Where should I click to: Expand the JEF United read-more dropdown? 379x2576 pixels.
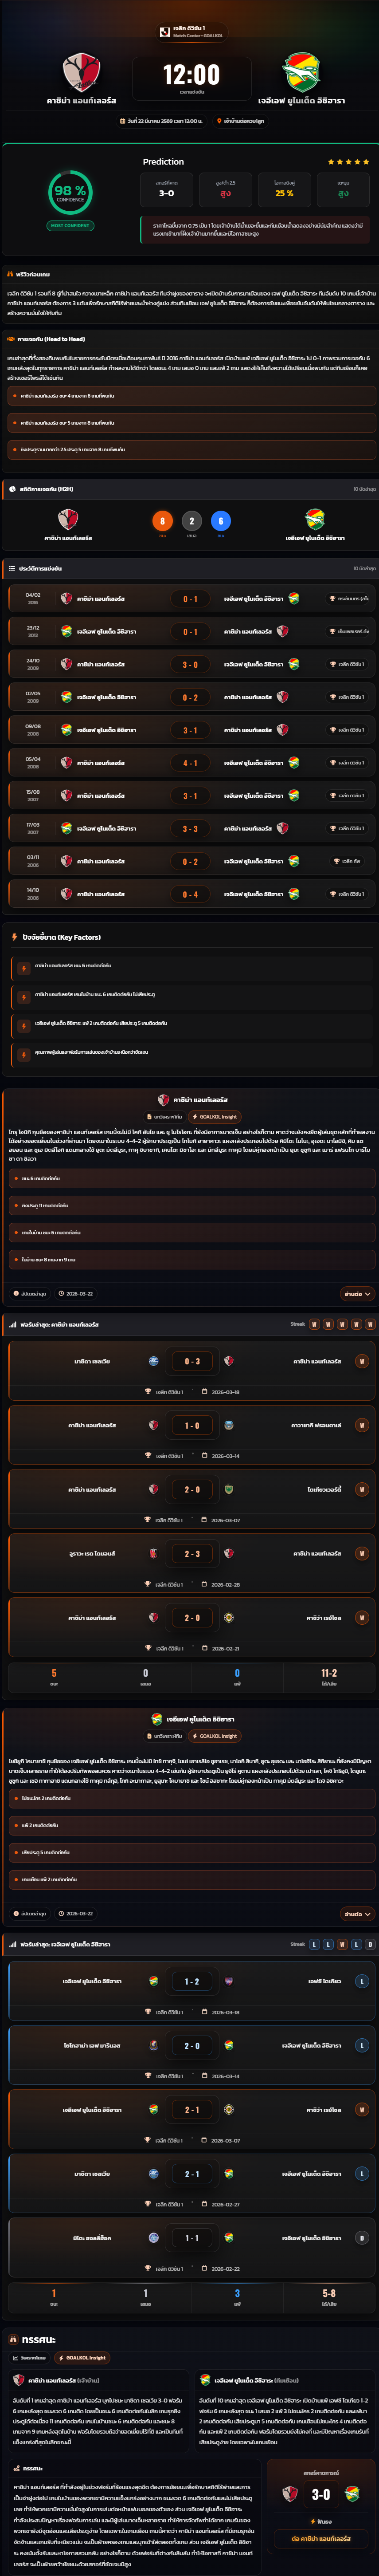pos(357,1914)
